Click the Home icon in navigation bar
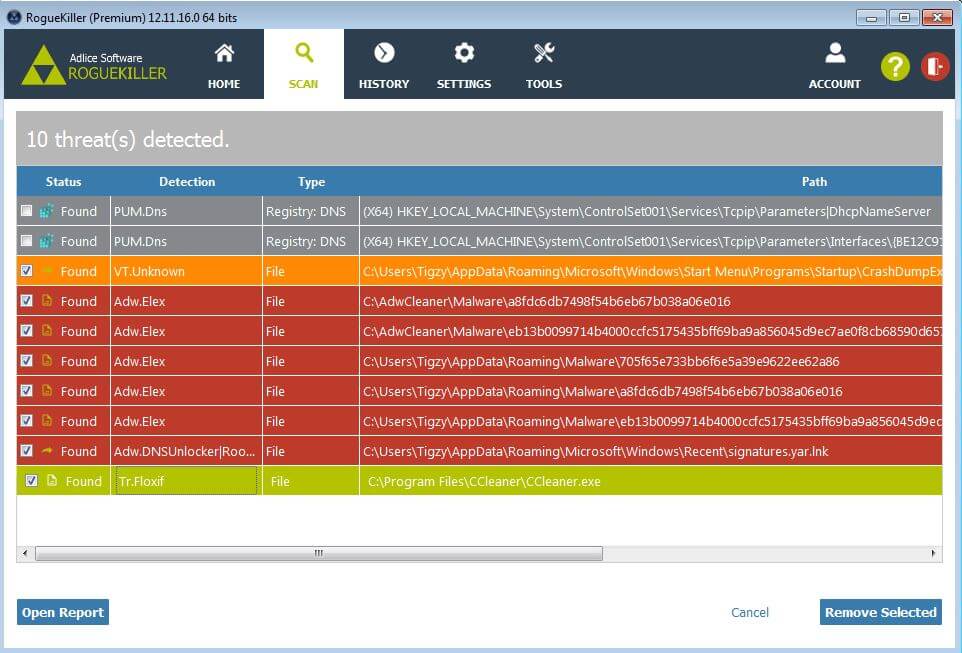The image size is (962, 653). click(224, 54)
